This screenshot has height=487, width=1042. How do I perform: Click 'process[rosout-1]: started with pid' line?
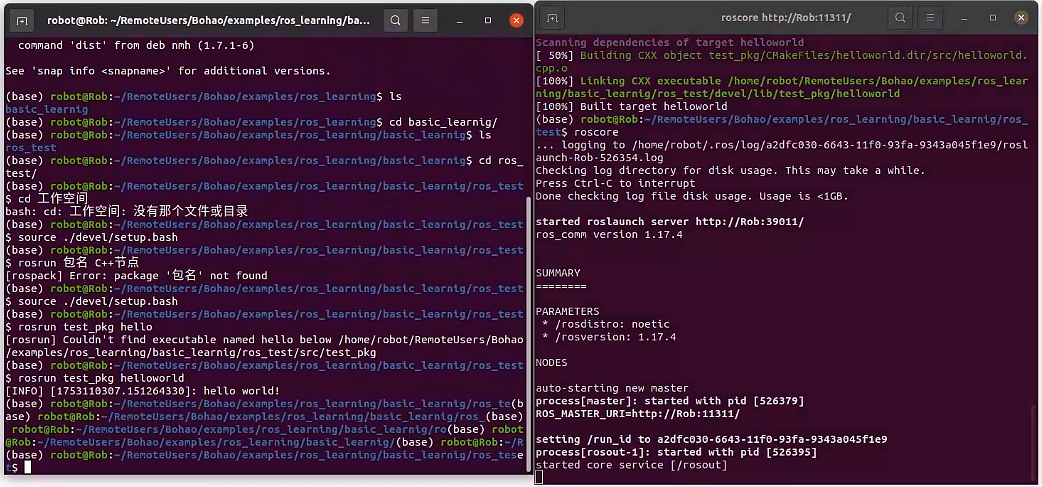(677, 452)
